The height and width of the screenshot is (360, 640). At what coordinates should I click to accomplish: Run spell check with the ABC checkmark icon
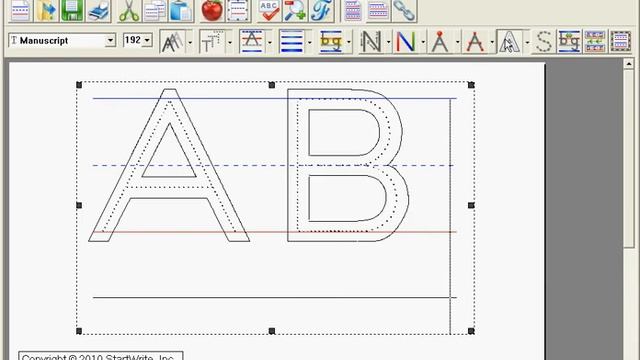point(269,10)
